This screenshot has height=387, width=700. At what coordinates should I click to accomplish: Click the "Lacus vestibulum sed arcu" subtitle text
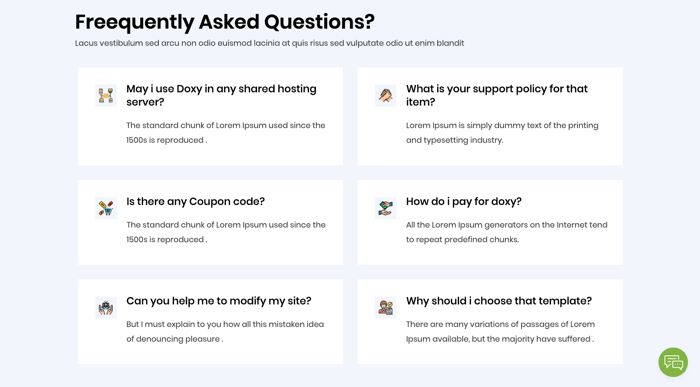click(269, 43)
